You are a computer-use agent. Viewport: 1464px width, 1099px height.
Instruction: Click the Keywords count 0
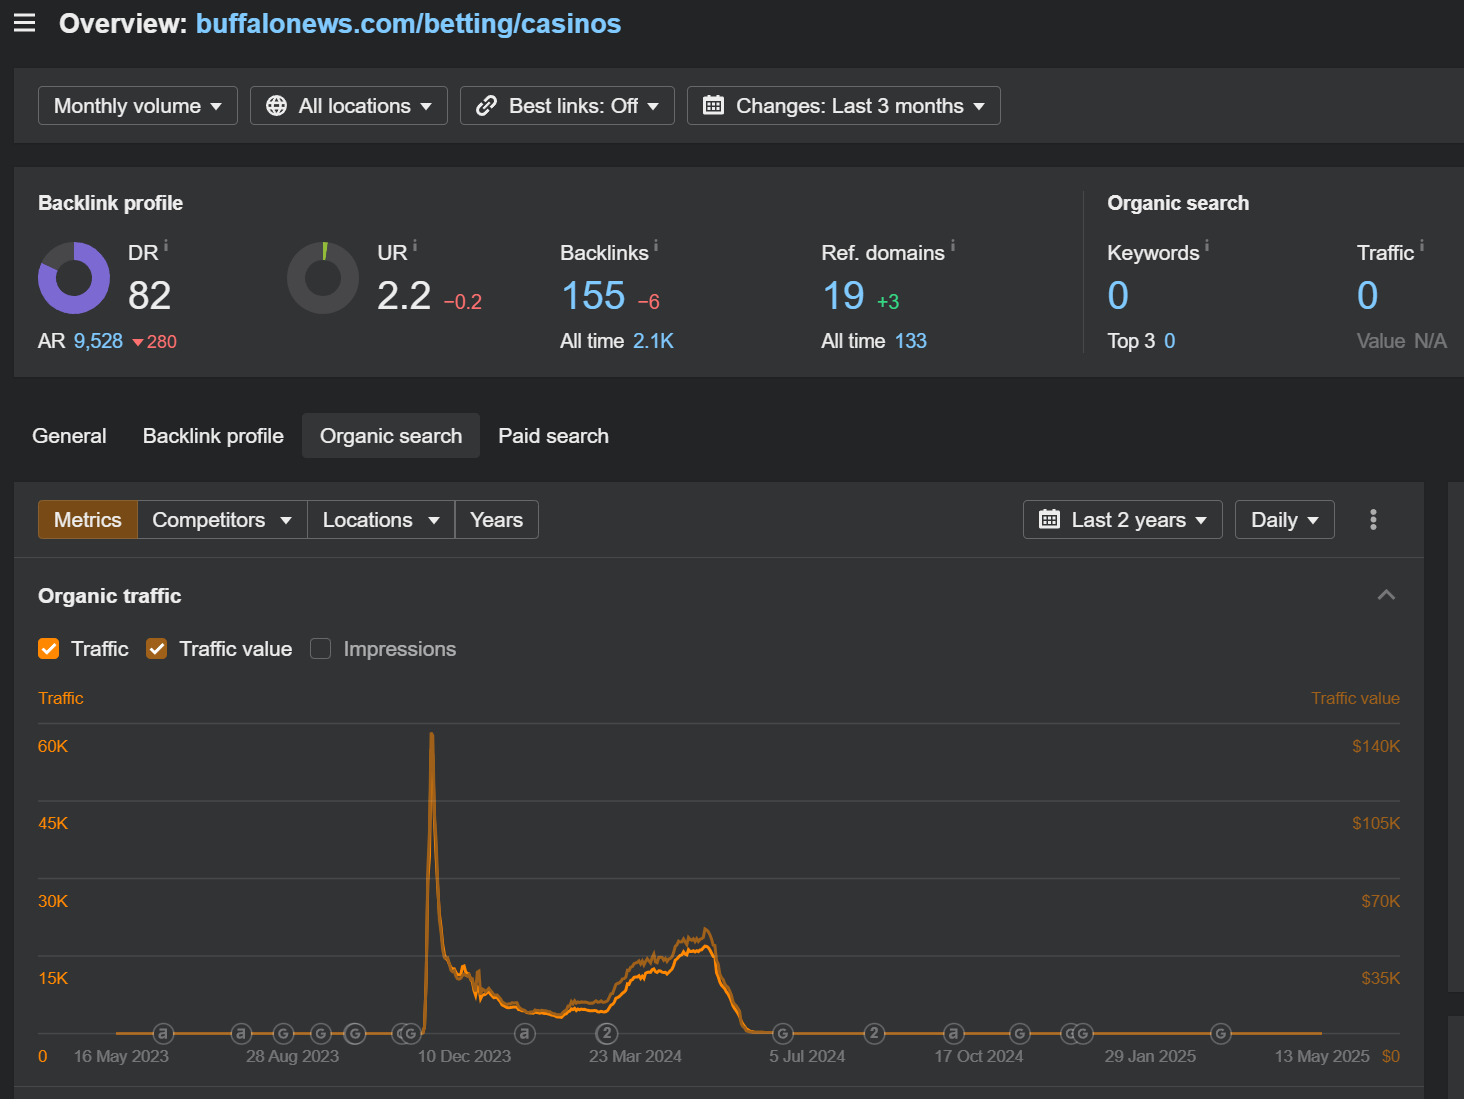point(1118,296)
